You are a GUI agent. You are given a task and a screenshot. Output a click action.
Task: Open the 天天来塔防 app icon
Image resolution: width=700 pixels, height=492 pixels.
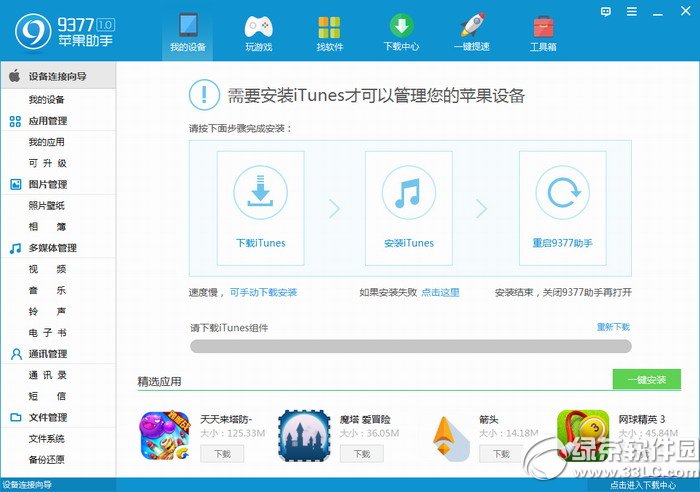165,435
